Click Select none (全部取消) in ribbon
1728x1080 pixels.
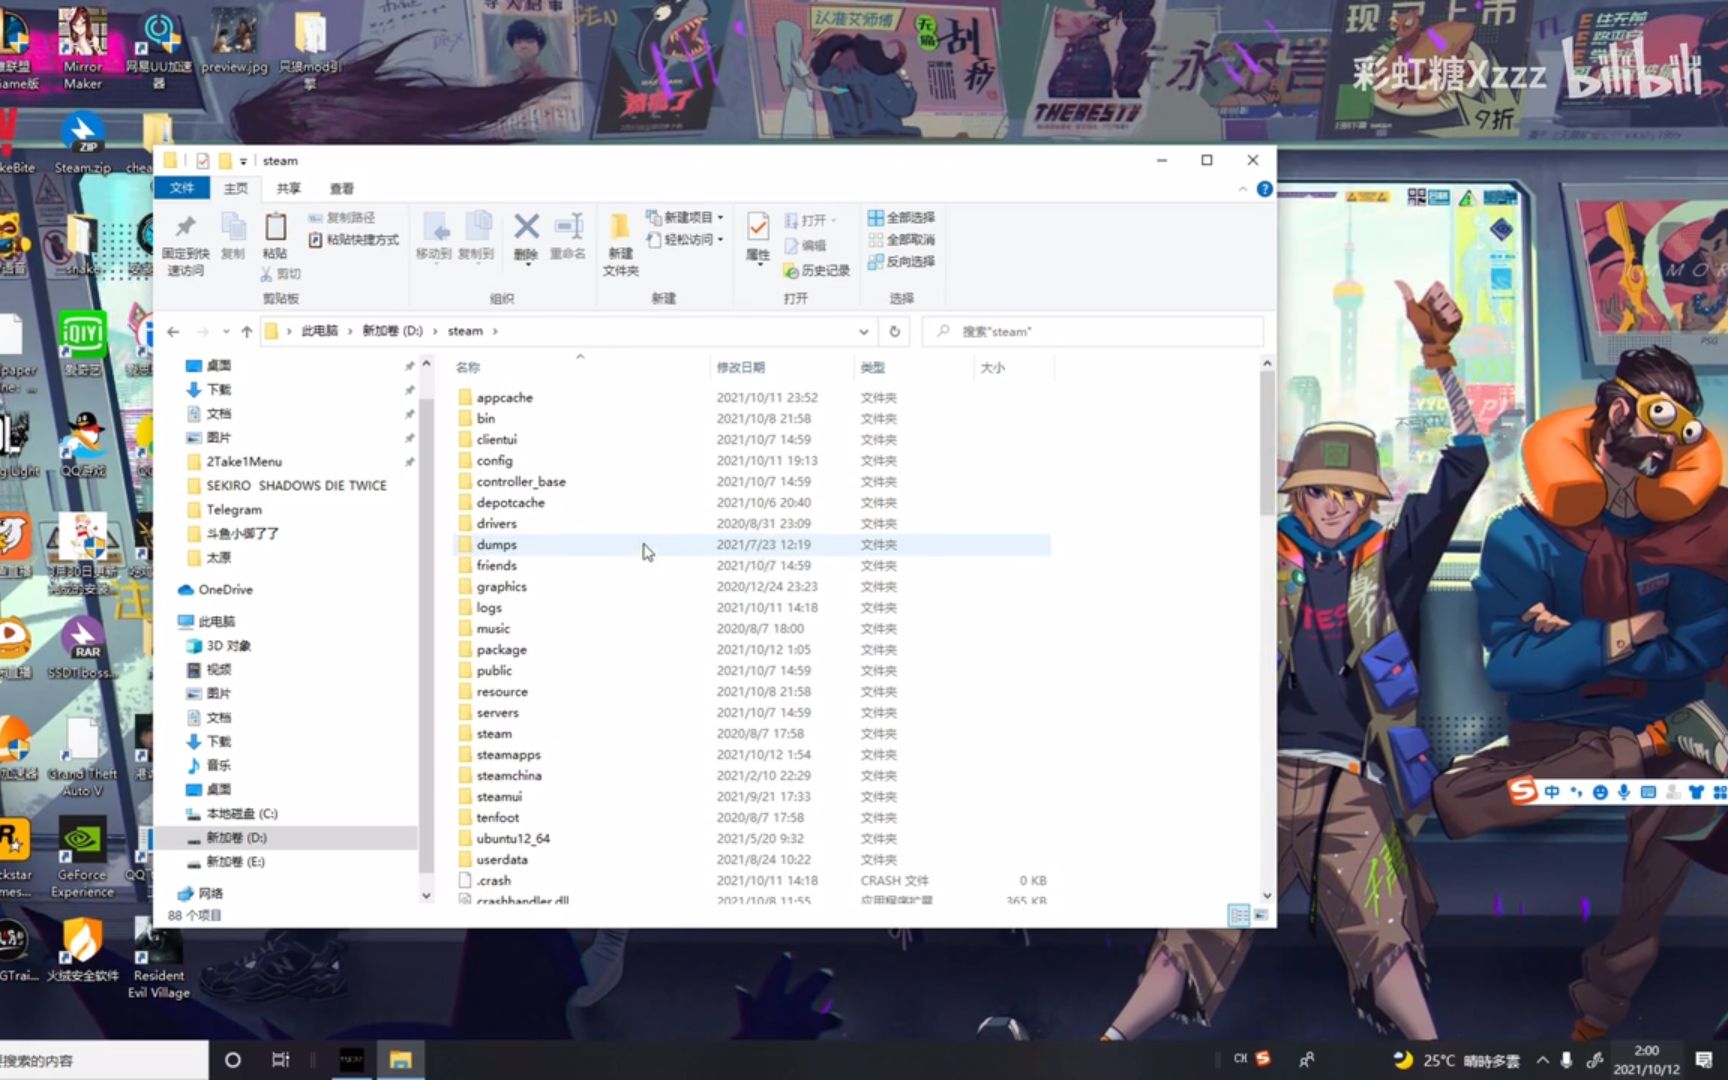click(x=901, y=239)
